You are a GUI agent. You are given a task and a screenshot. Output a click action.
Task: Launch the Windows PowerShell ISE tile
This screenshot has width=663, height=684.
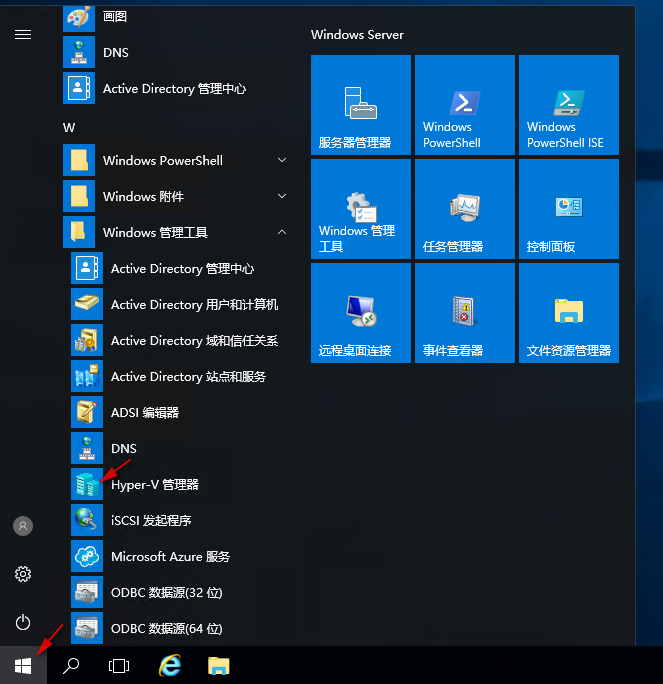click(569, 105)
